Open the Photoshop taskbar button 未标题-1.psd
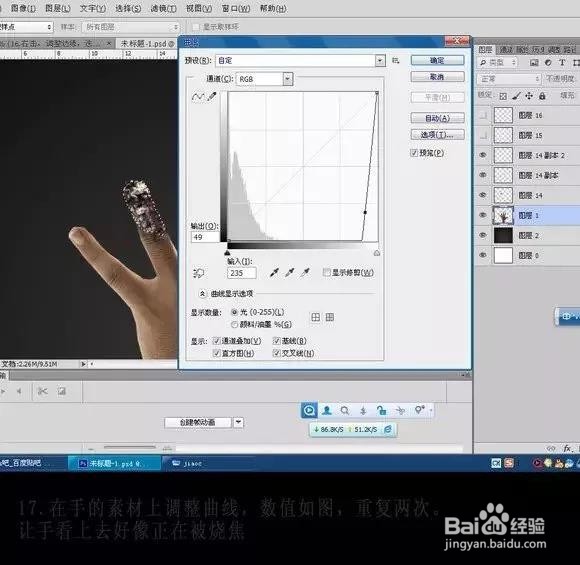Image resolution: width=580 pixels, height=565 pixels. pos(114,463)
